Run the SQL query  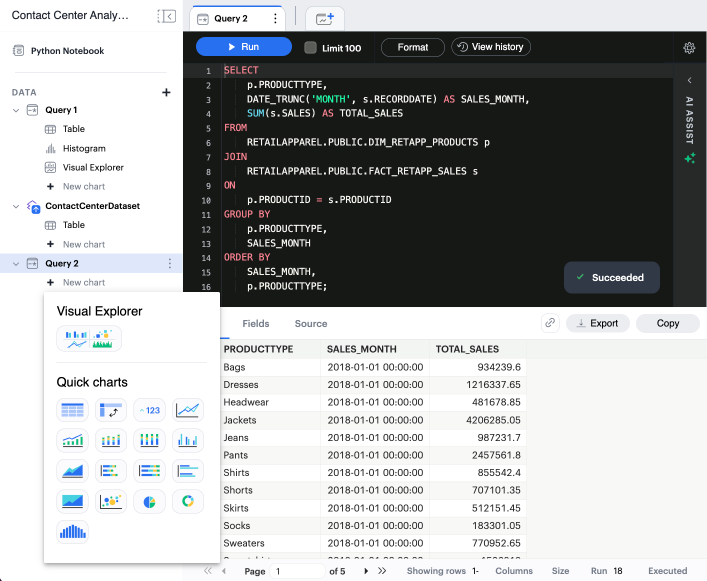pyautogui.click(x=243, y=47)
